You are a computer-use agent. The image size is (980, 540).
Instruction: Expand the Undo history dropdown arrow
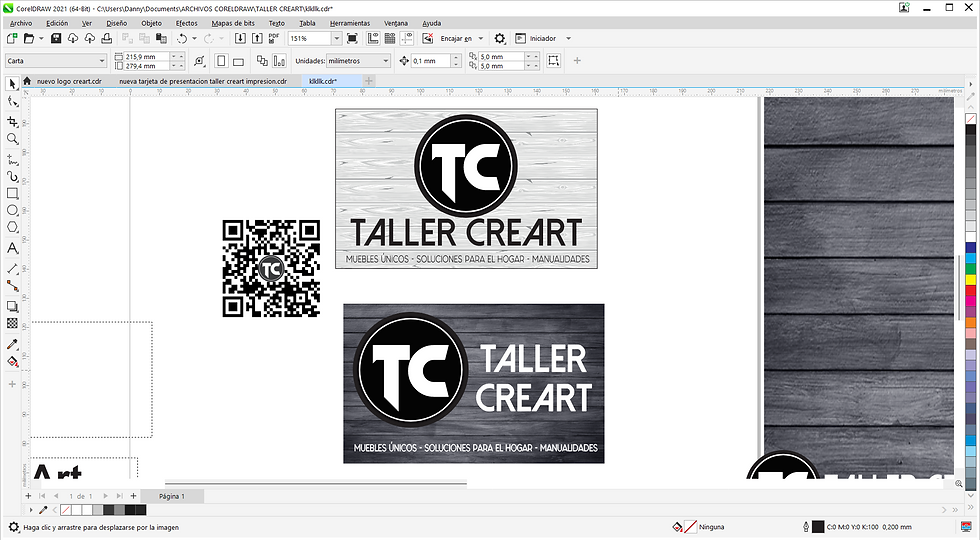click(x=194, y=39)
